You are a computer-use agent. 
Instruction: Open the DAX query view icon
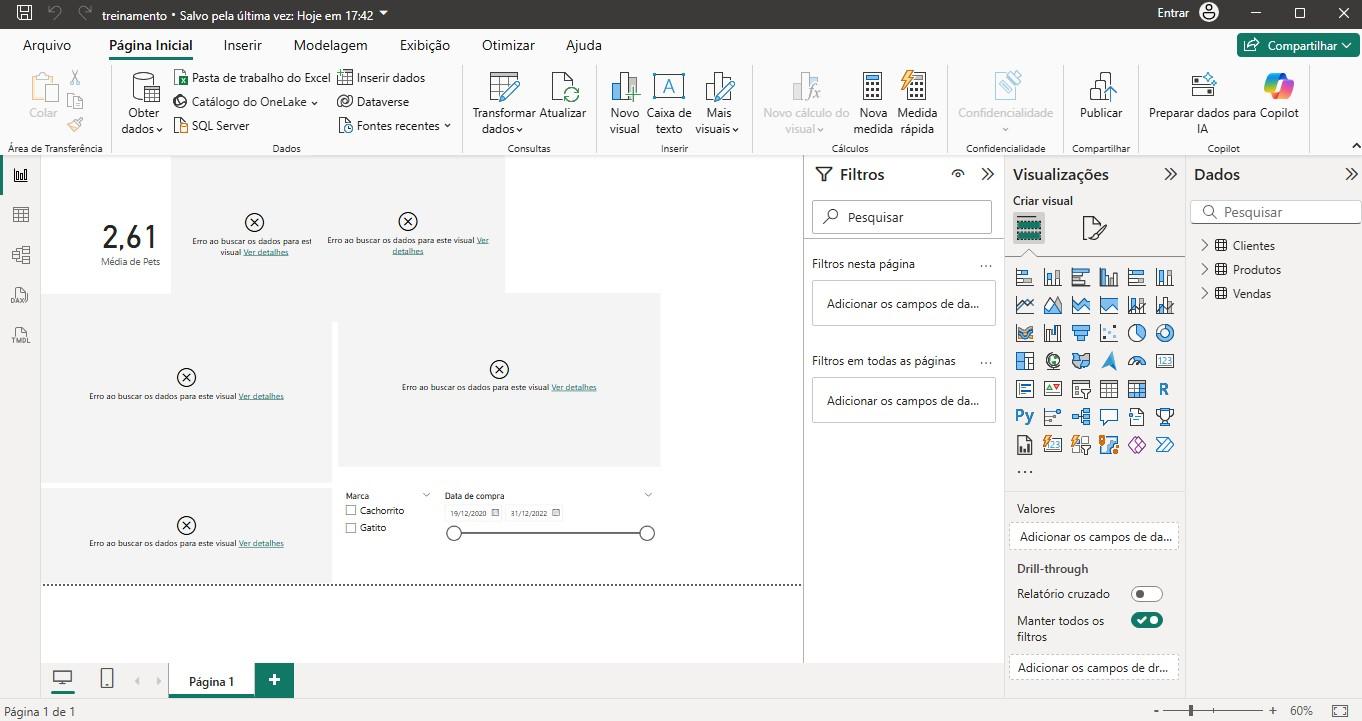(x=21, y=296)
